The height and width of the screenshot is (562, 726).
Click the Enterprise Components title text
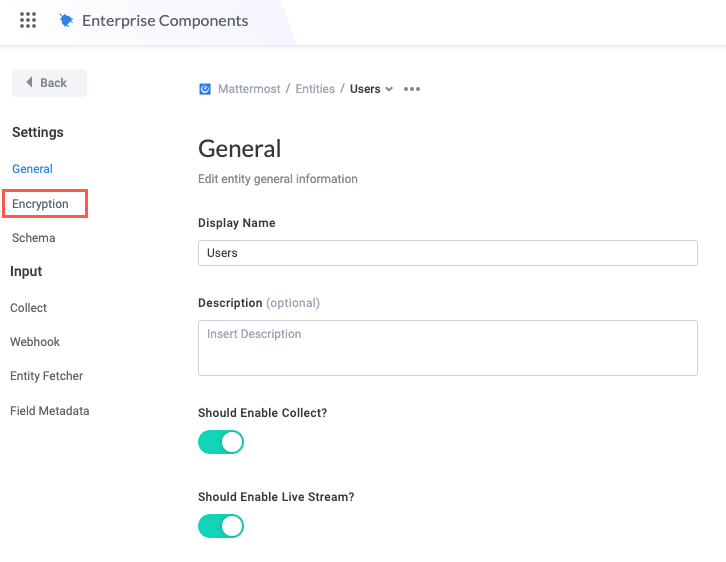[x=165, y=21]
